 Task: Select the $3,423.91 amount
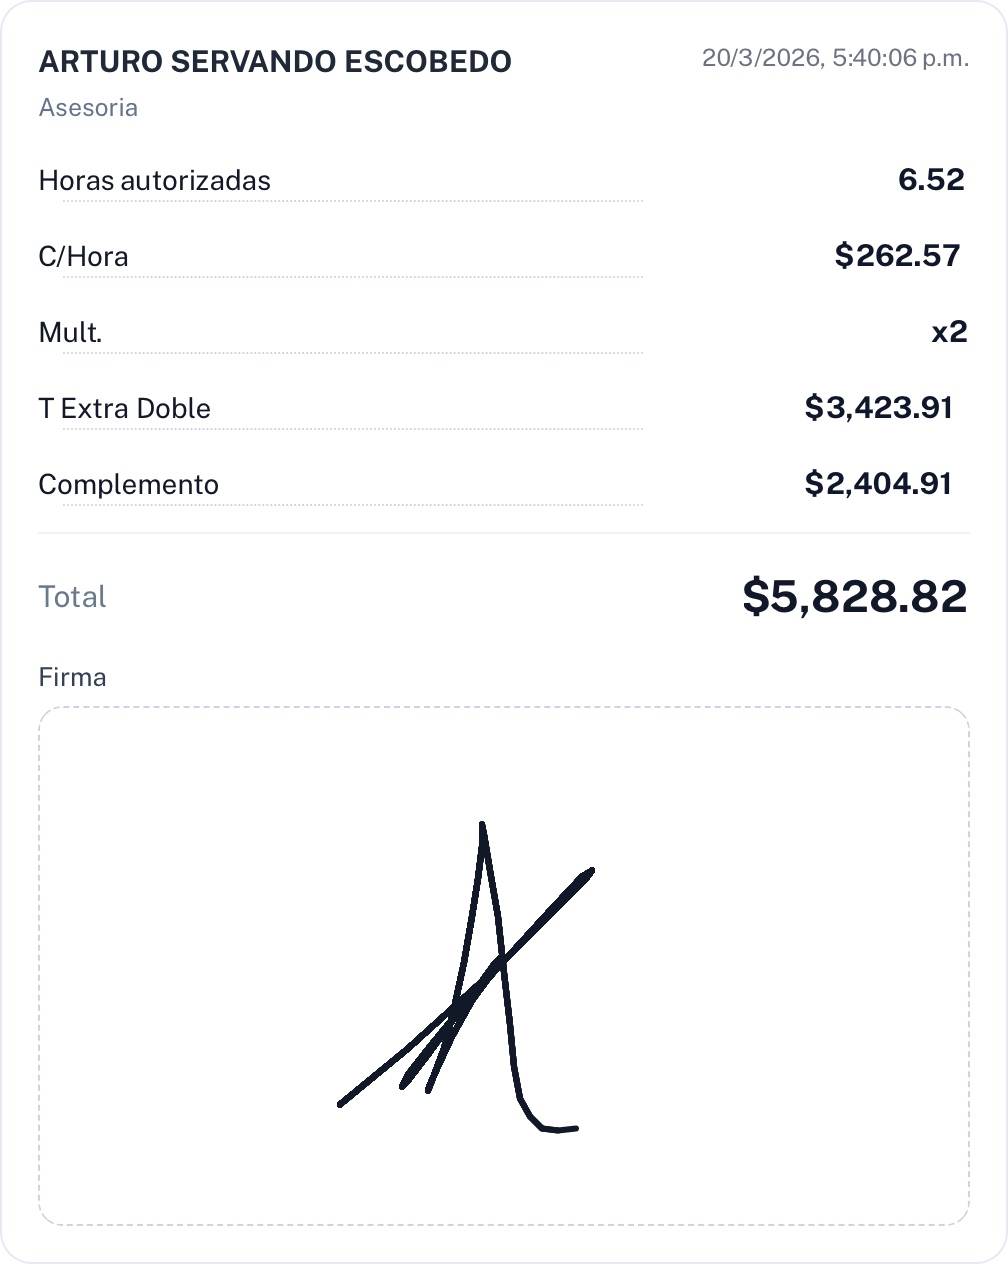click(878, 408)
